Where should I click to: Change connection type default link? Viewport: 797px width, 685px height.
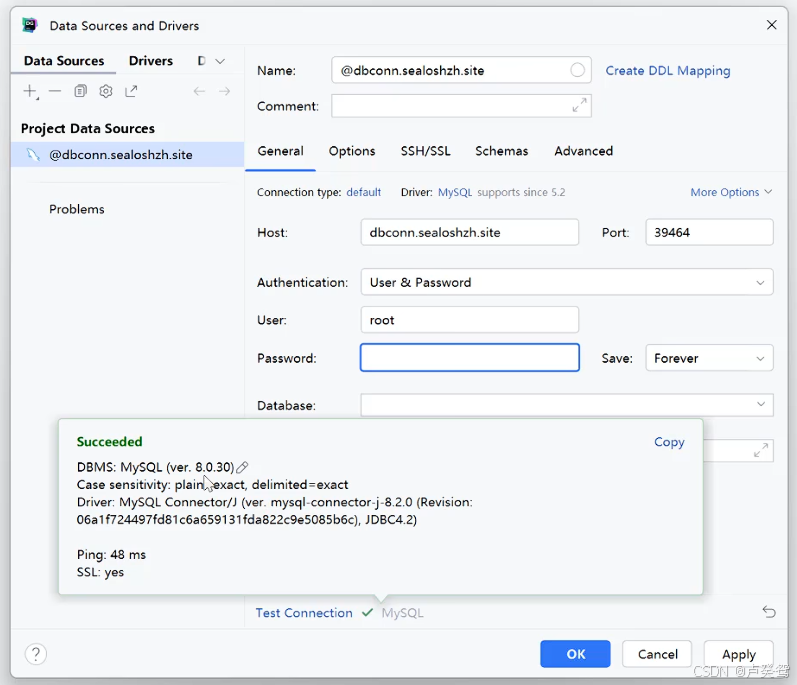[363, 192]
